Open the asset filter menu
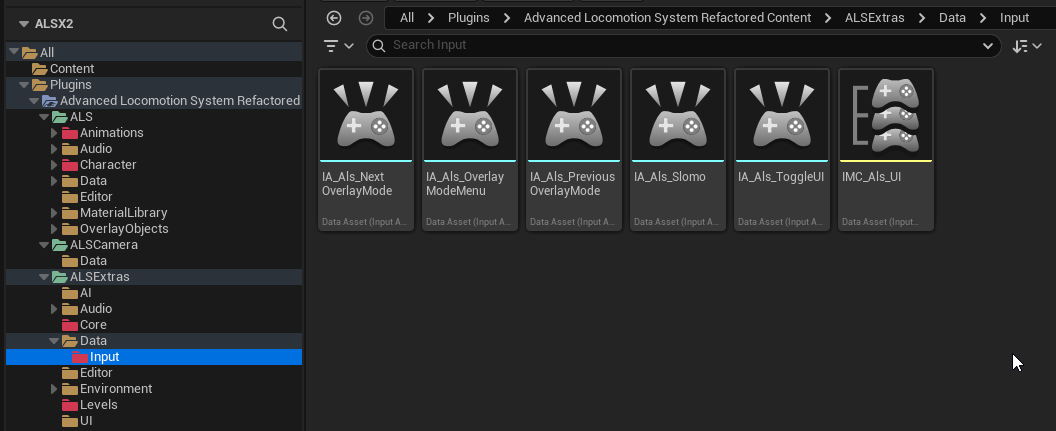This screenshot has width=1056, height=431. click(338, 46)
